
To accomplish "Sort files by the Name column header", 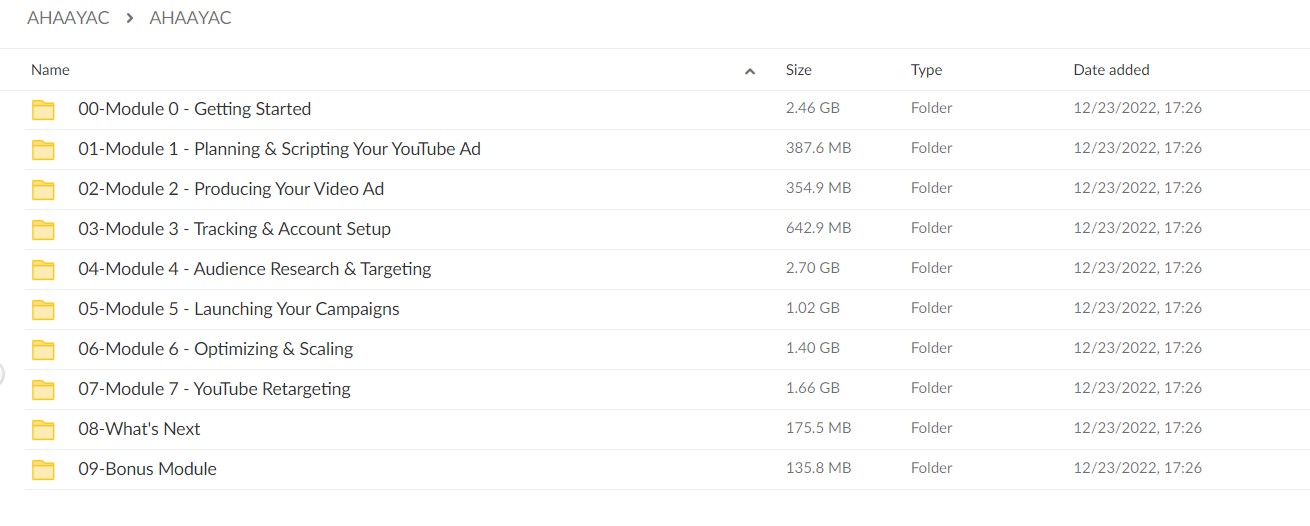I will pos(50,70).
